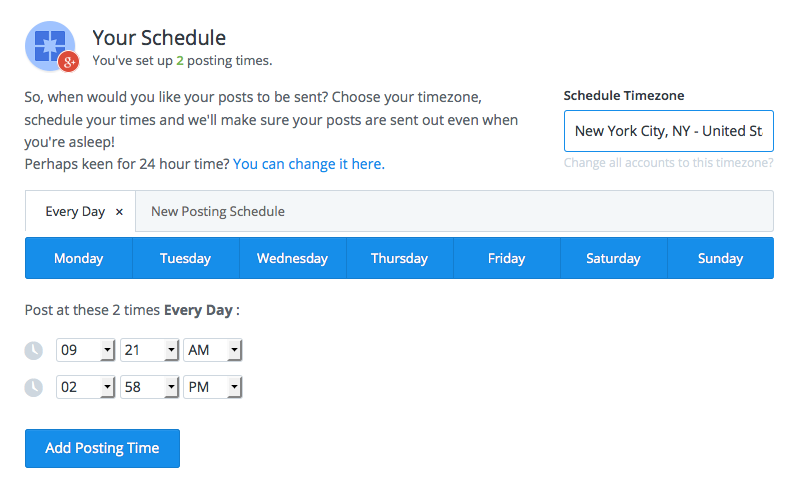Image resolution: width=789 pixels, height=483 pixels.
Task: Follow the You can change it here link
Action: click(309, 164)
